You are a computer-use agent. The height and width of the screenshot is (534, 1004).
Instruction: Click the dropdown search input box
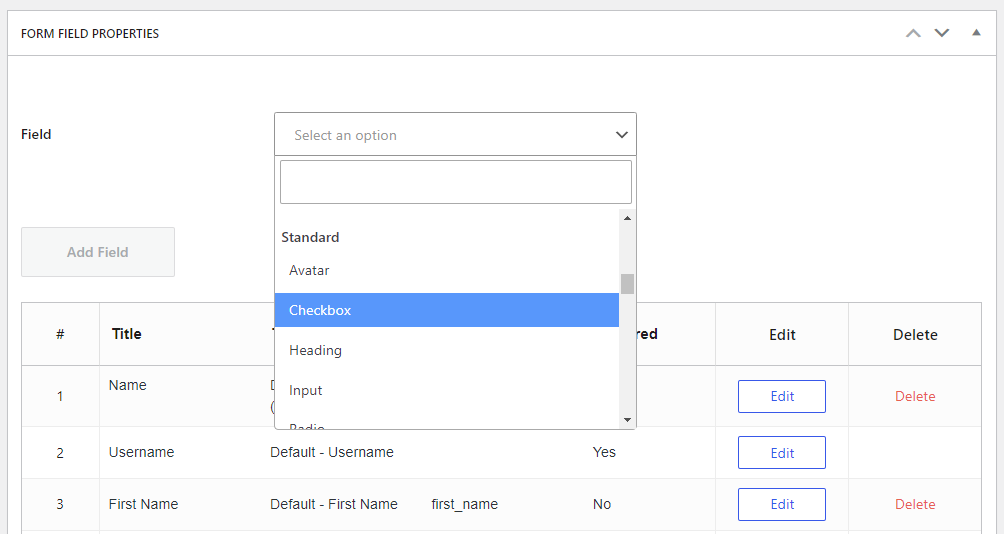455,182
